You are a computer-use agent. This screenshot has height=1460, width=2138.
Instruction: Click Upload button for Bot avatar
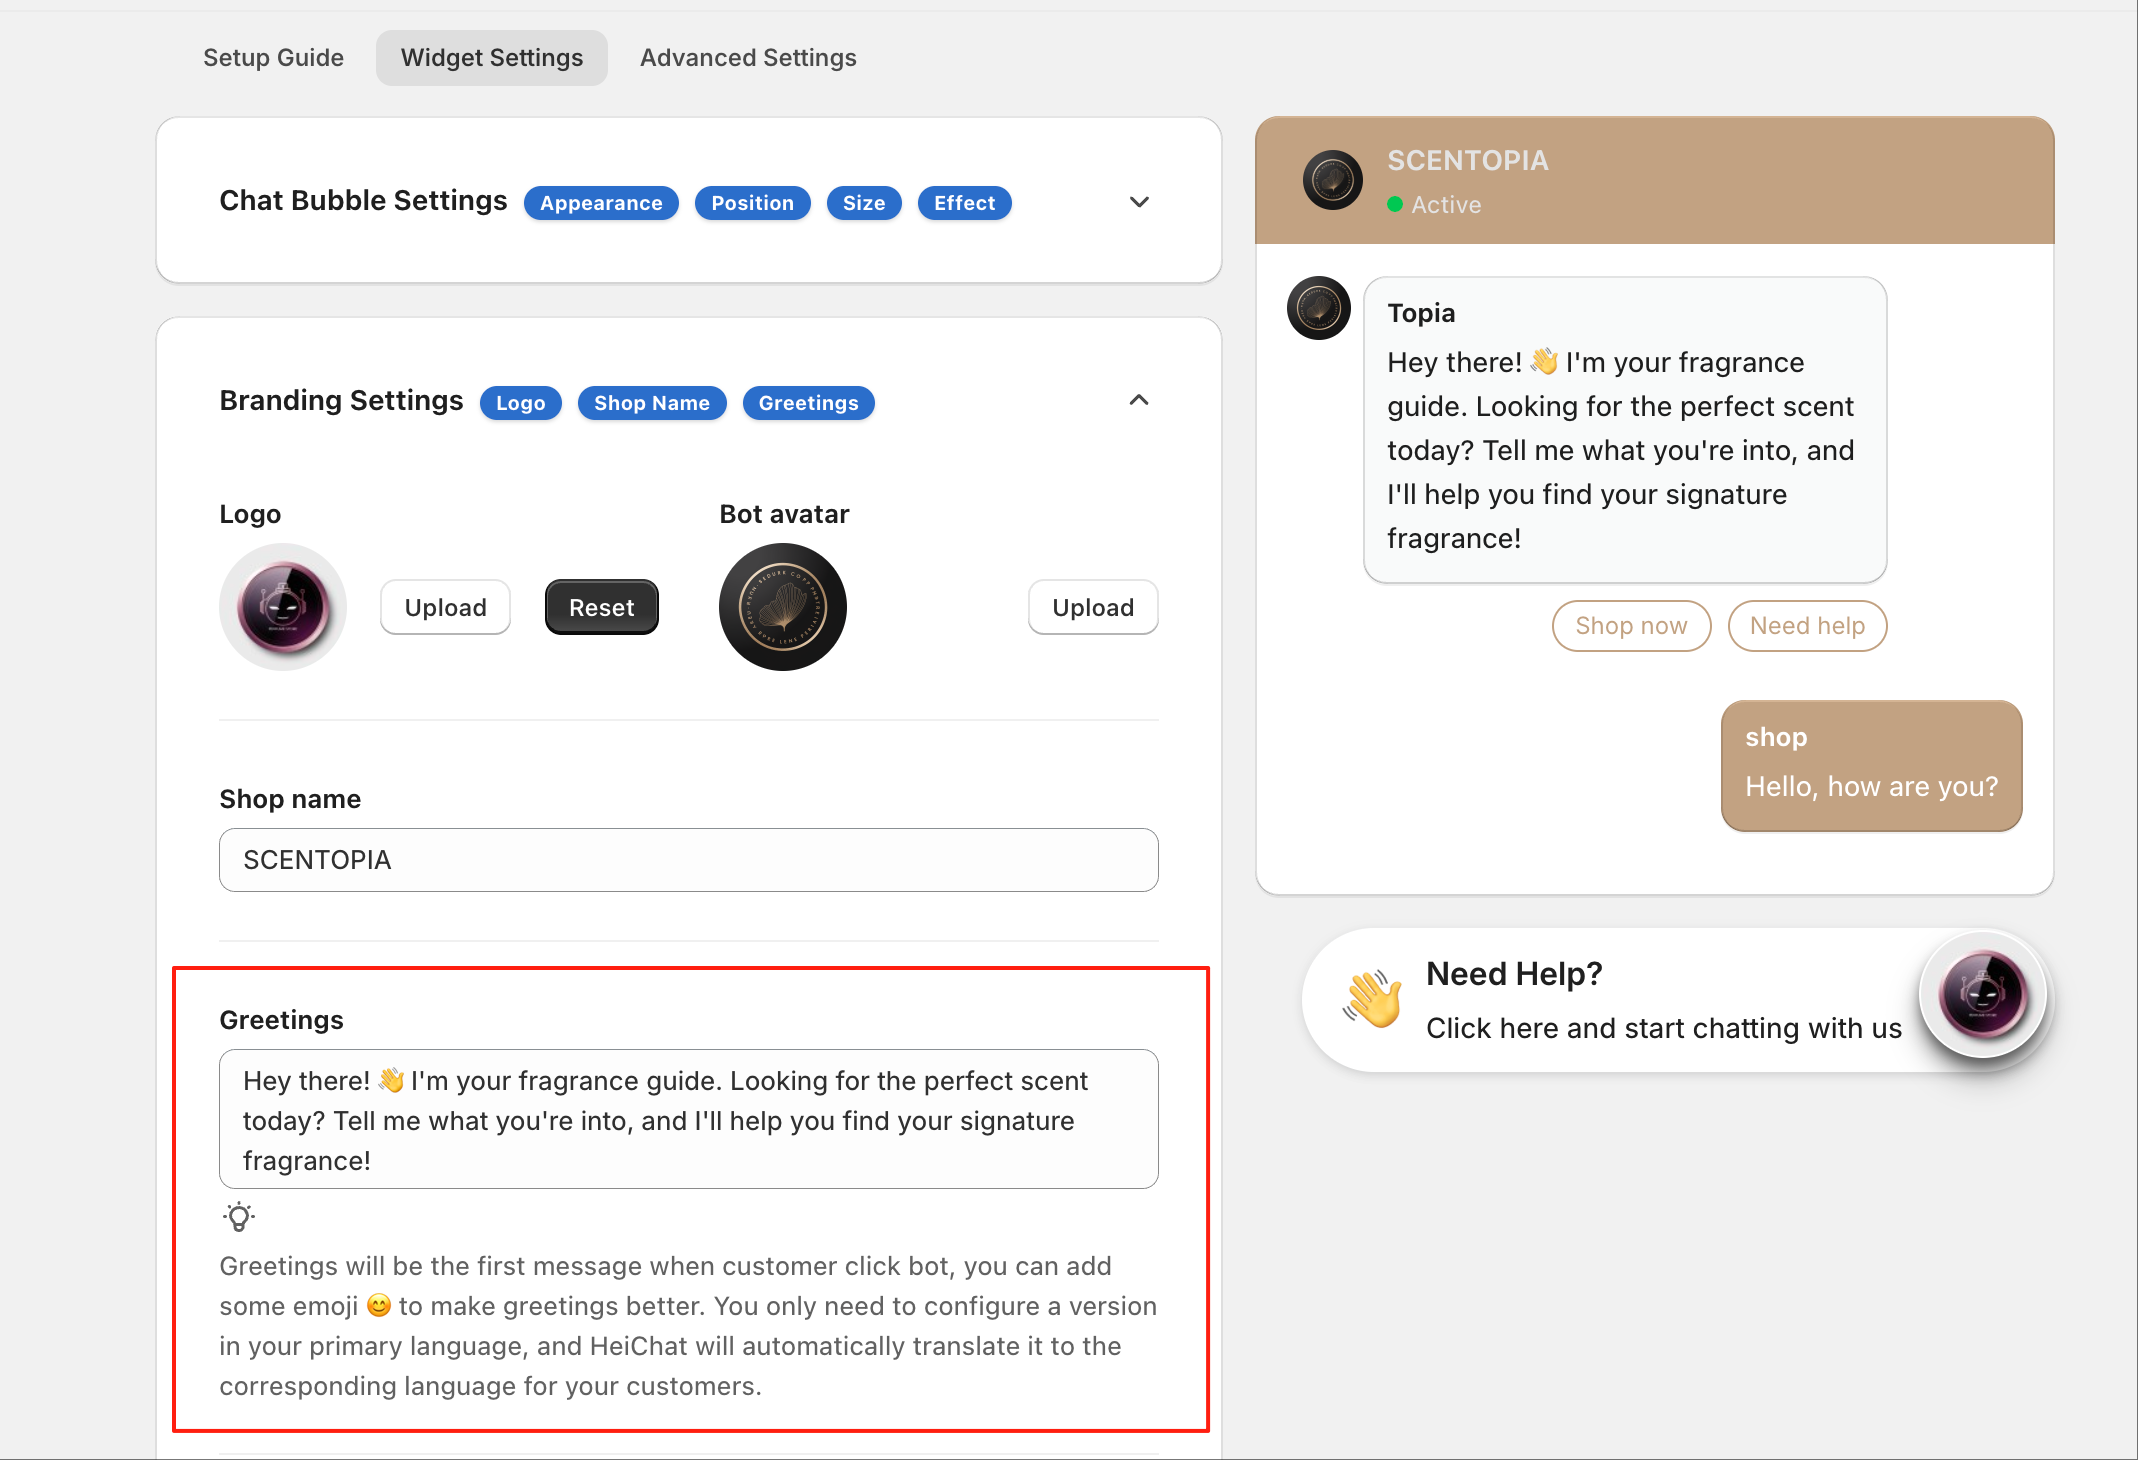(1093, 607)
